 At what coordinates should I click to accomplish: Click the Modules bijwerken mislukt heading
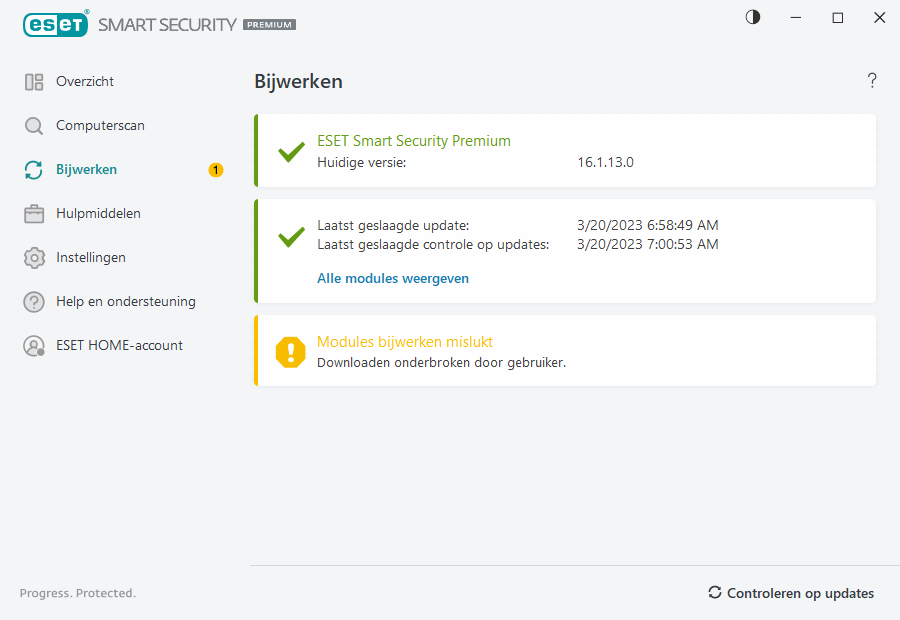point(404,342)
